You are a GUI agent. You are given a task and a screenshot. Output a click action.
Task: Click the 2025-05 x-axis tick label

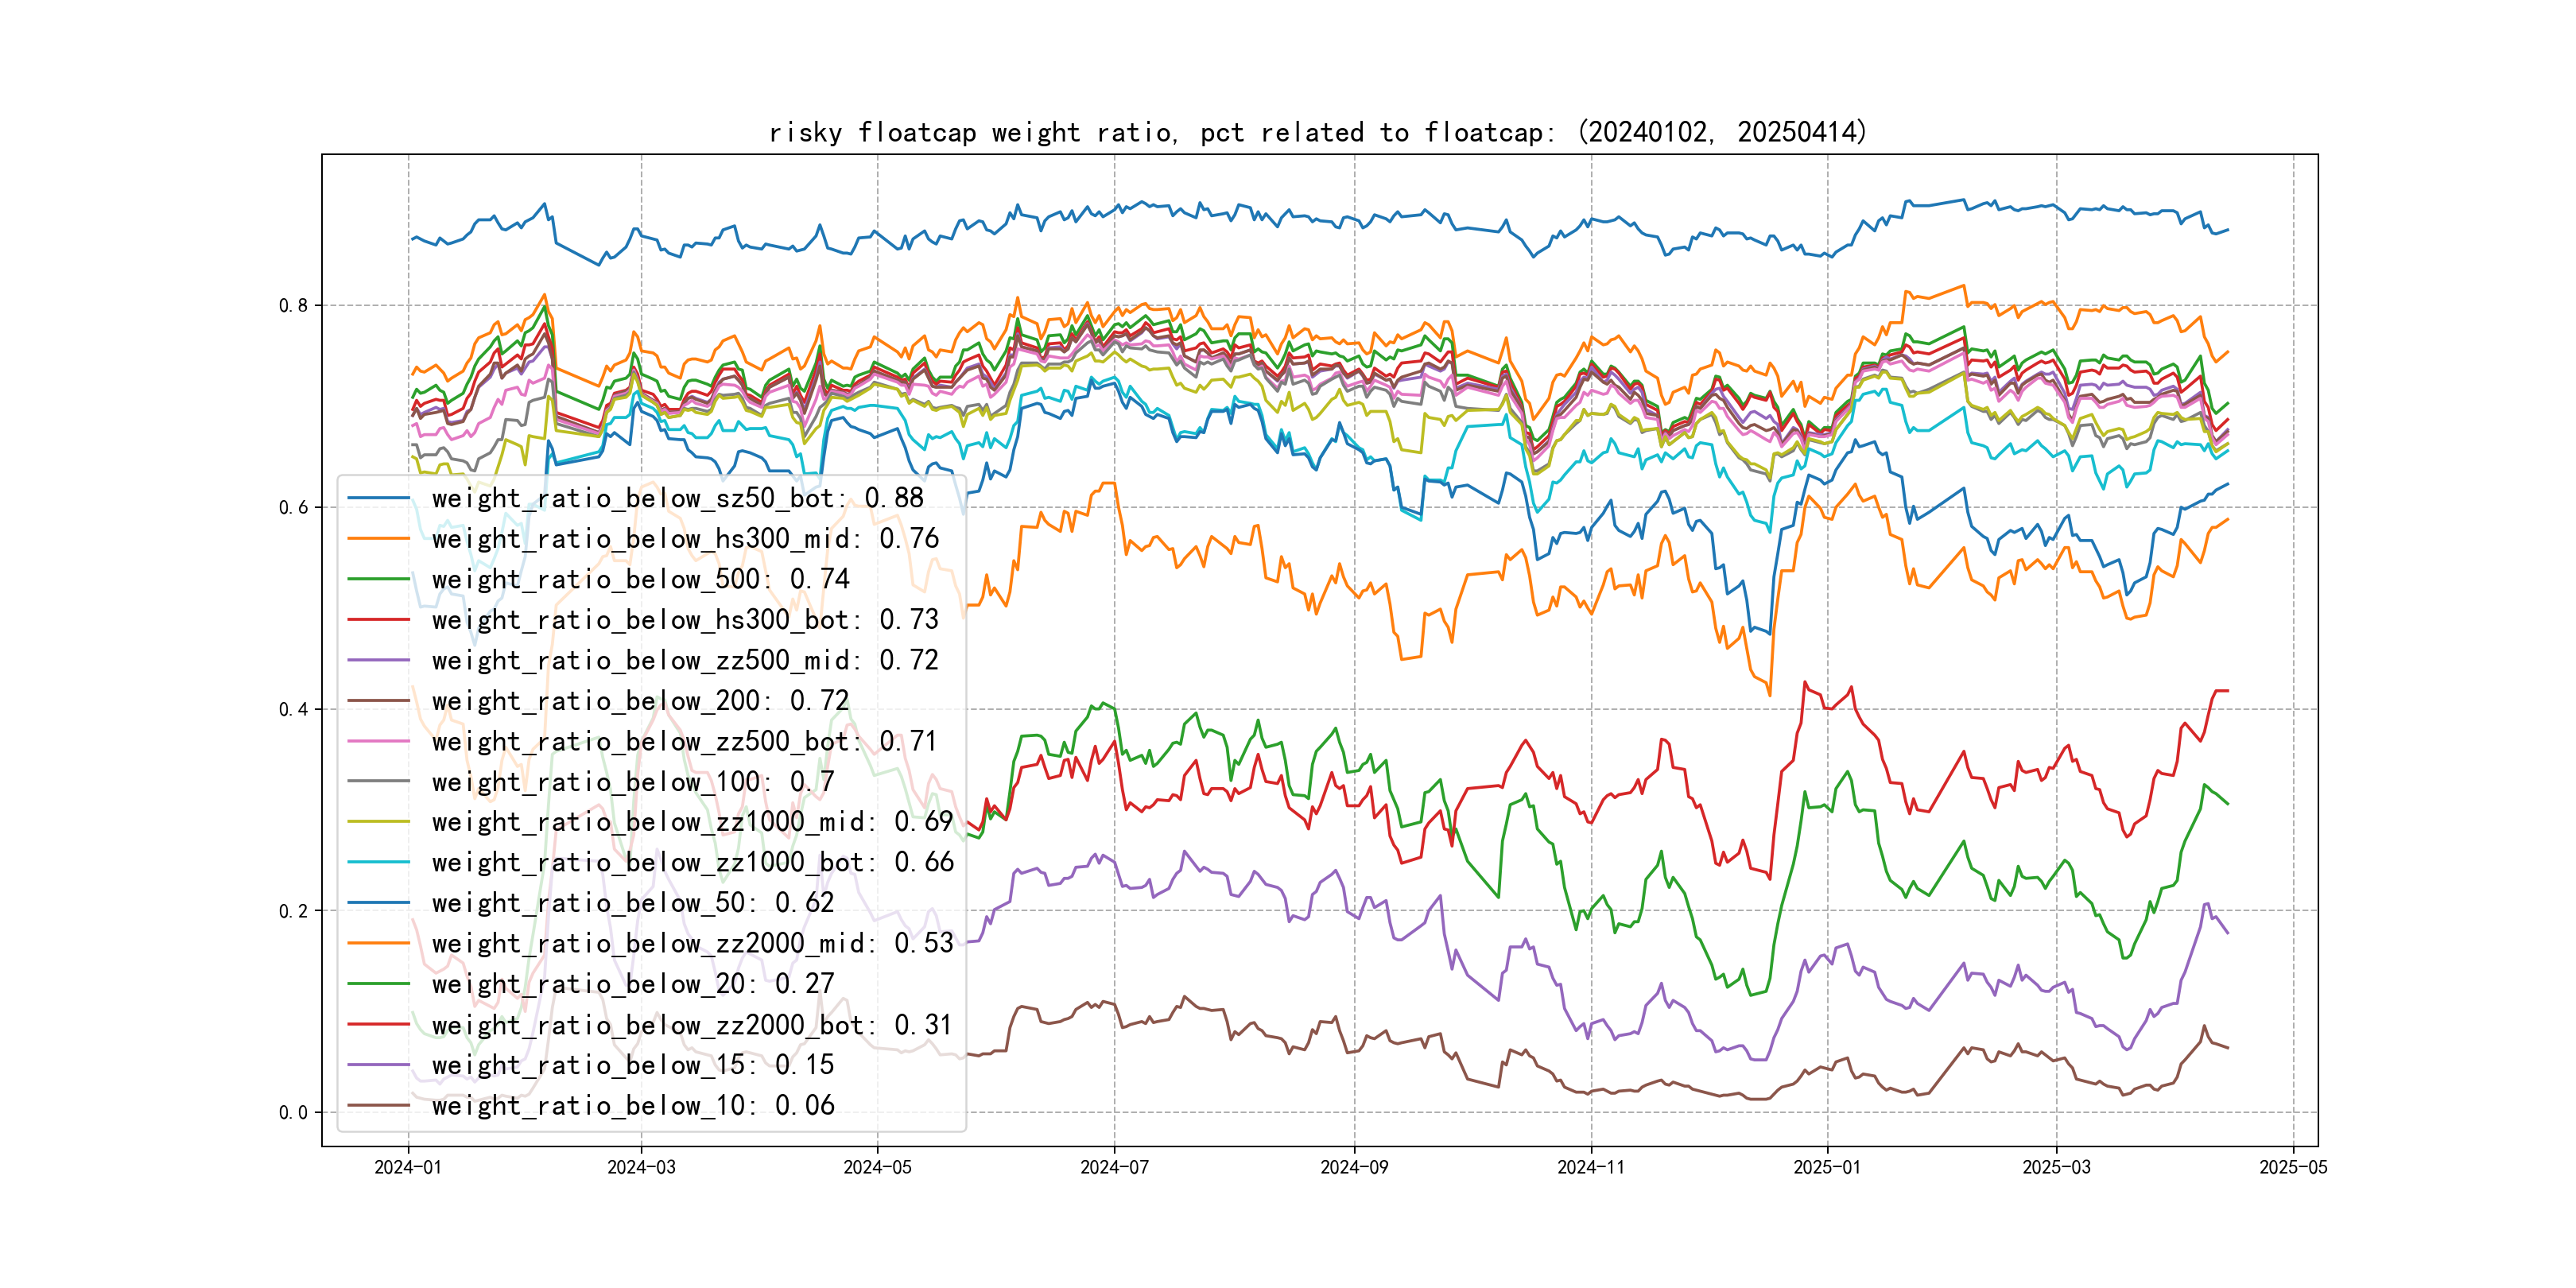pos(2293,1167)
